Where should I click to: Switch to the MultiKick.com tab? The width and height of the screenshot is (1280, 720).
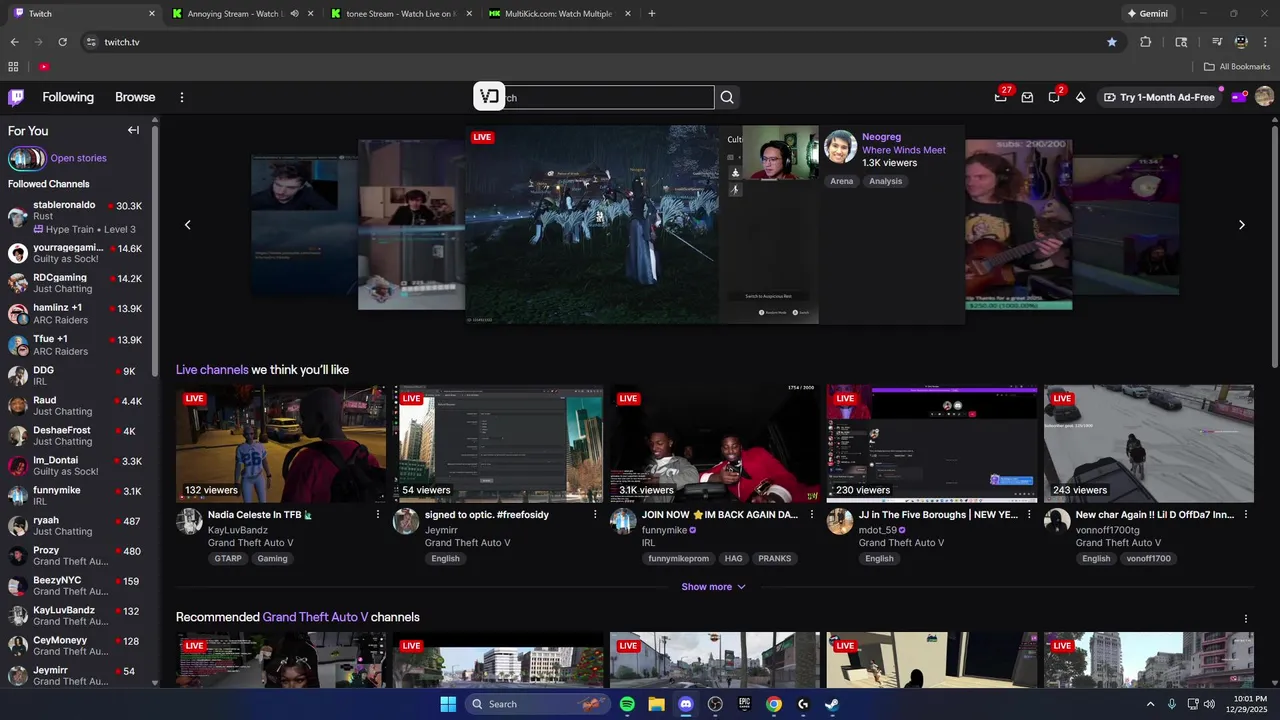tap(560, 14)
